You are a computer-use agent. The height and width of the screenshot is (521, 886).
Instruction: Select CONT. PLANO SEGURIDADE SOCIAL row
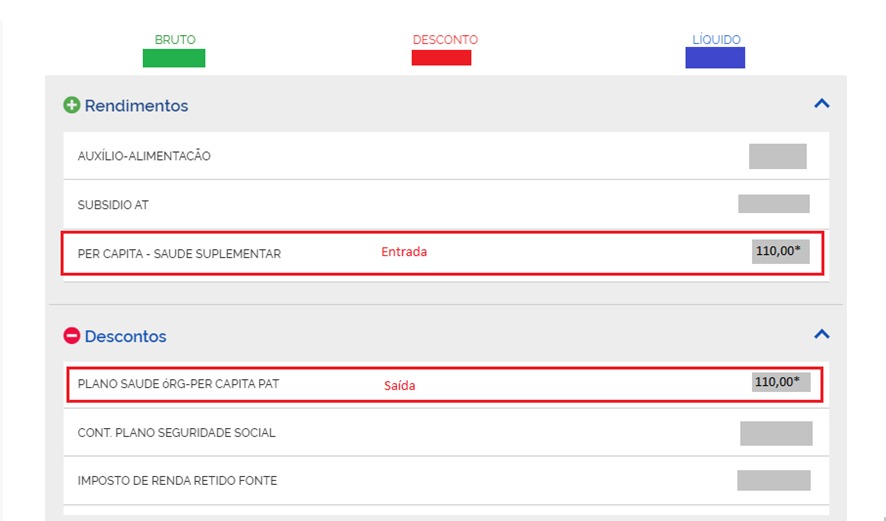click(x=176, y=433)
